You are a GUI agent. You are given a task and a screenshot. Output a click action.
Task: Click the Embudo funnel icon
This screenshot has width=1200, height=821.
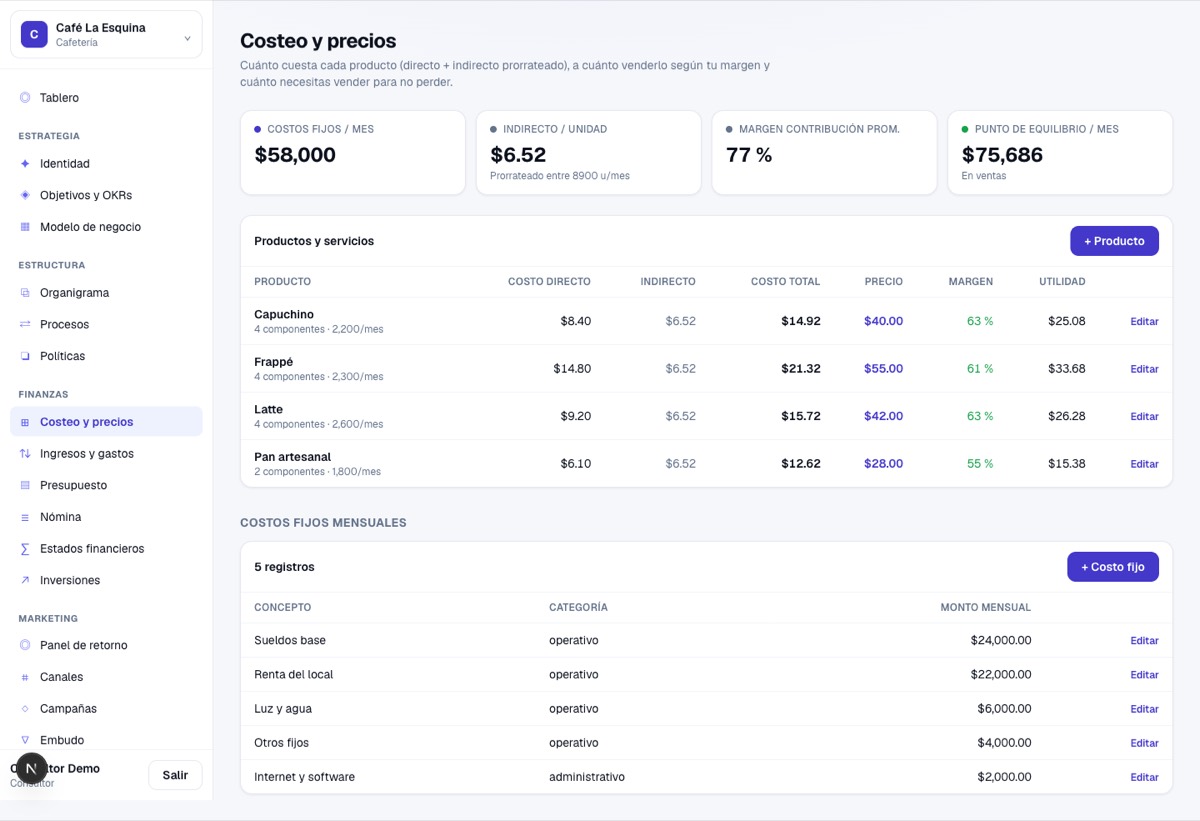pos(25,740)
